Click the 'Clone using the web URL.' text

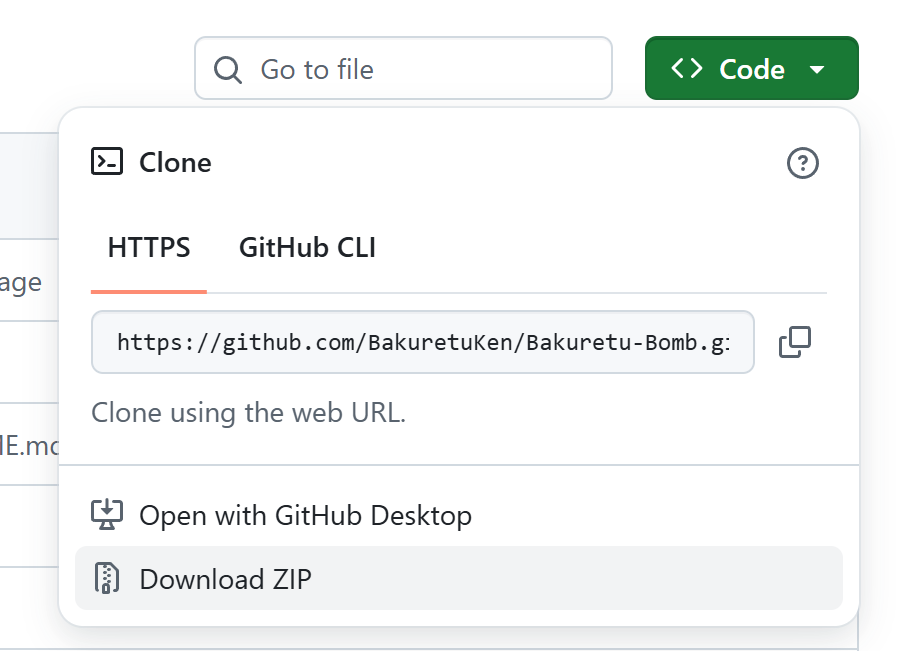coord(249,413)
